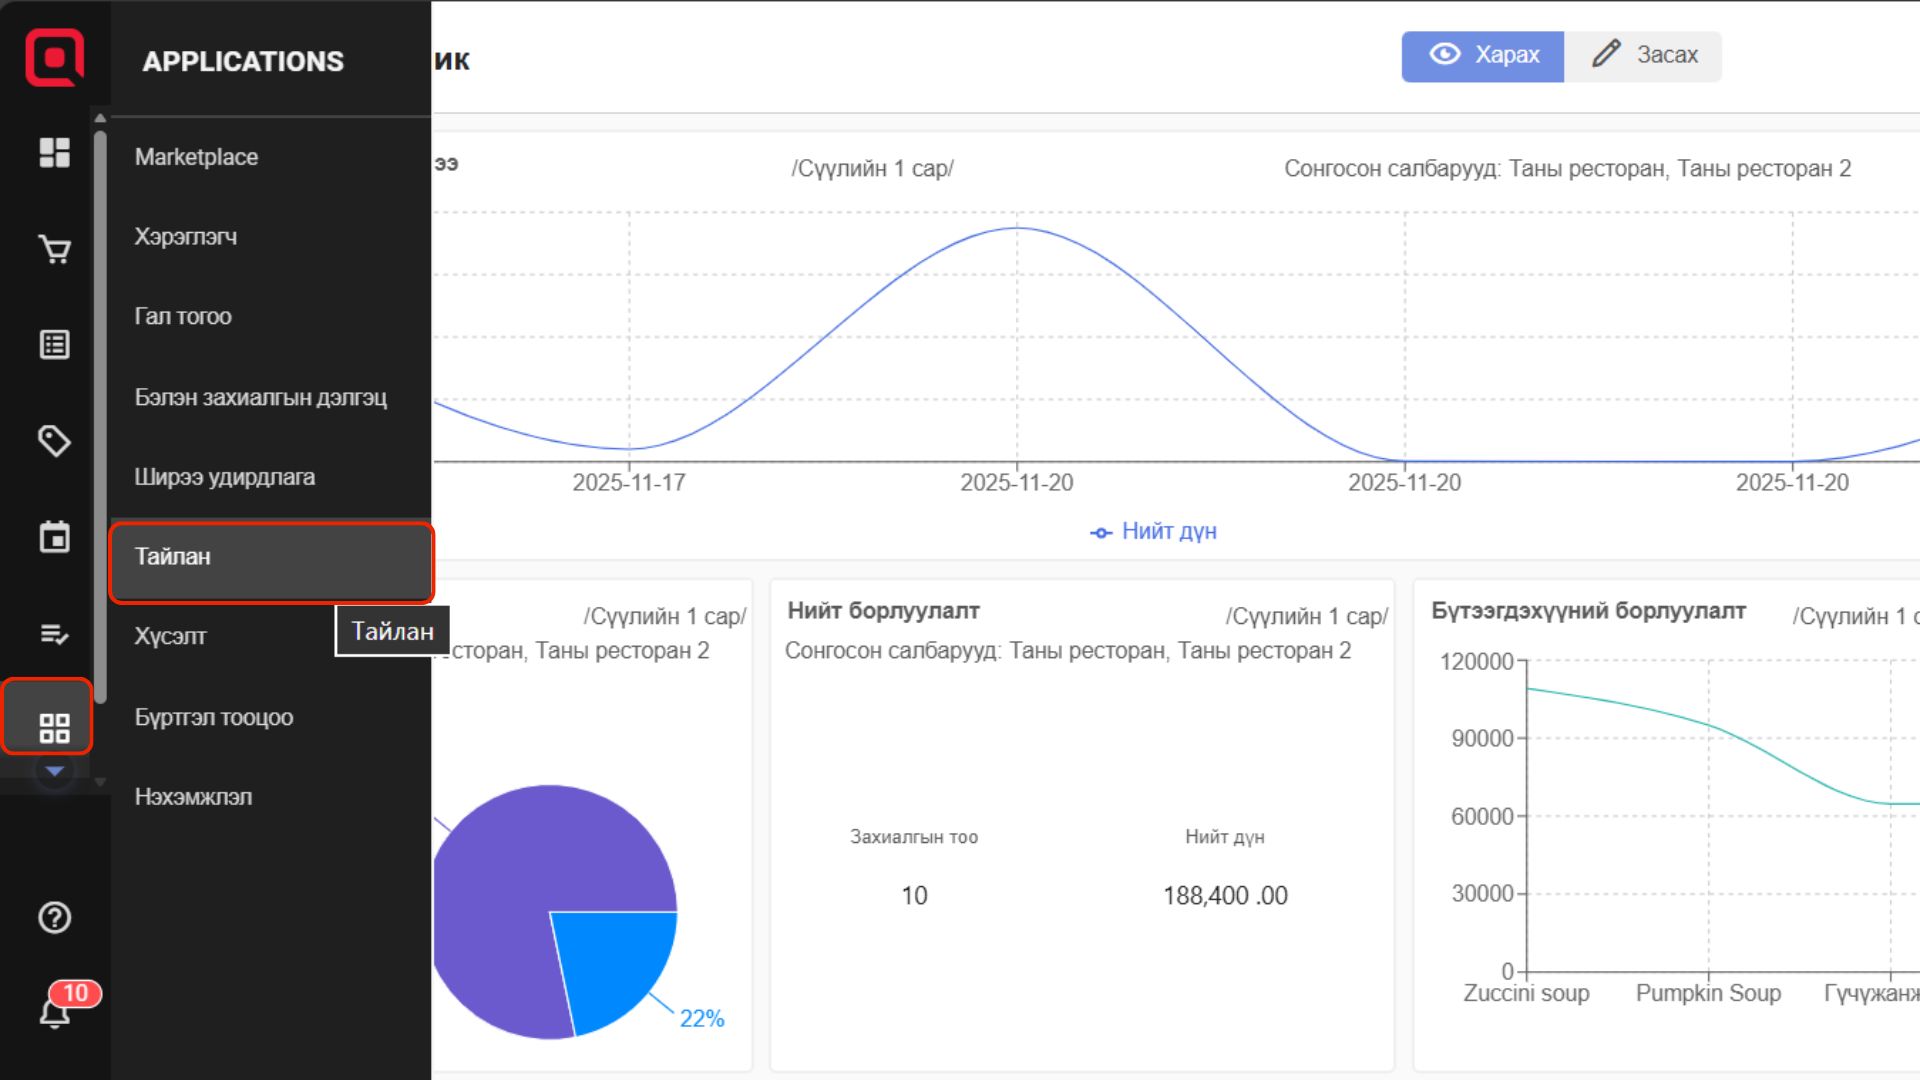Open Ширээ удирдлага menu entry
The image size is (1920, 1080).
click(x=225, y=477)
